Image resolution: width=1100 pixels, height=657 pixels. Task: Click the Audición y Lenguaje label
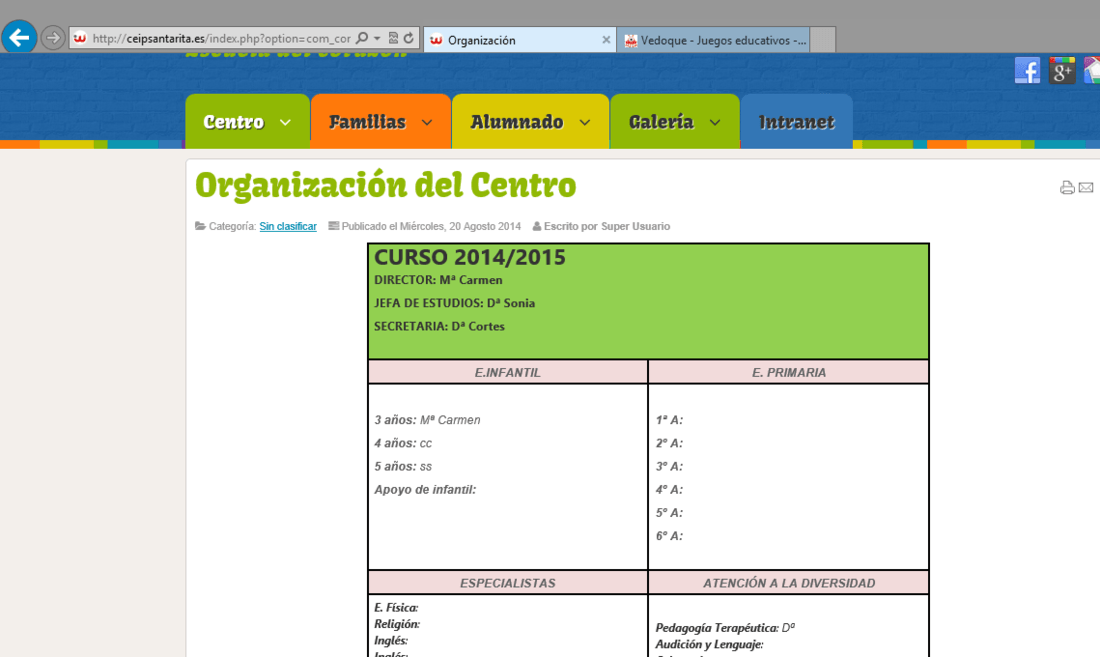(709, 644)
